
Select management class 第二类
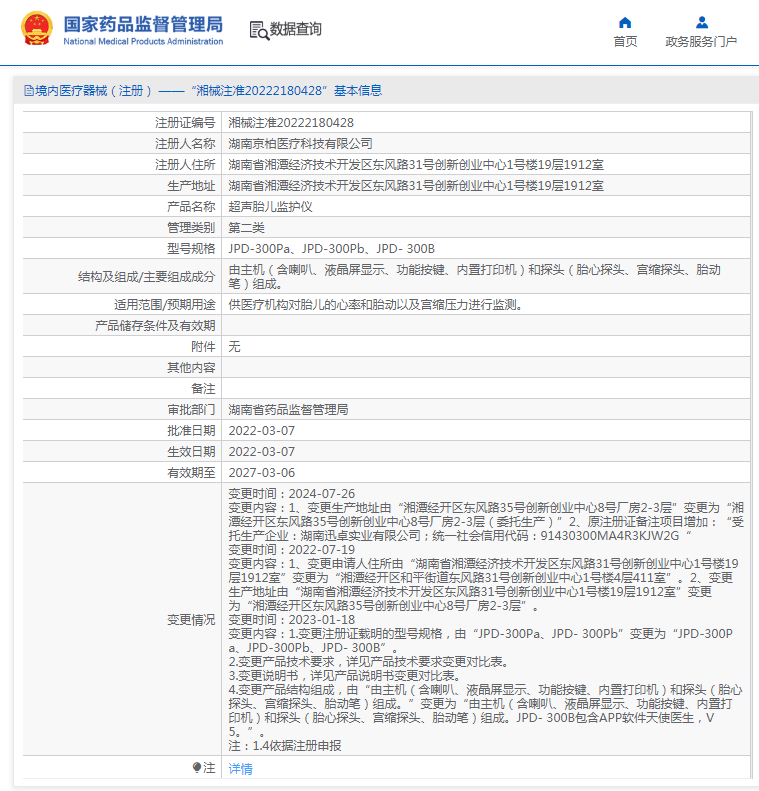pos(247,228)
